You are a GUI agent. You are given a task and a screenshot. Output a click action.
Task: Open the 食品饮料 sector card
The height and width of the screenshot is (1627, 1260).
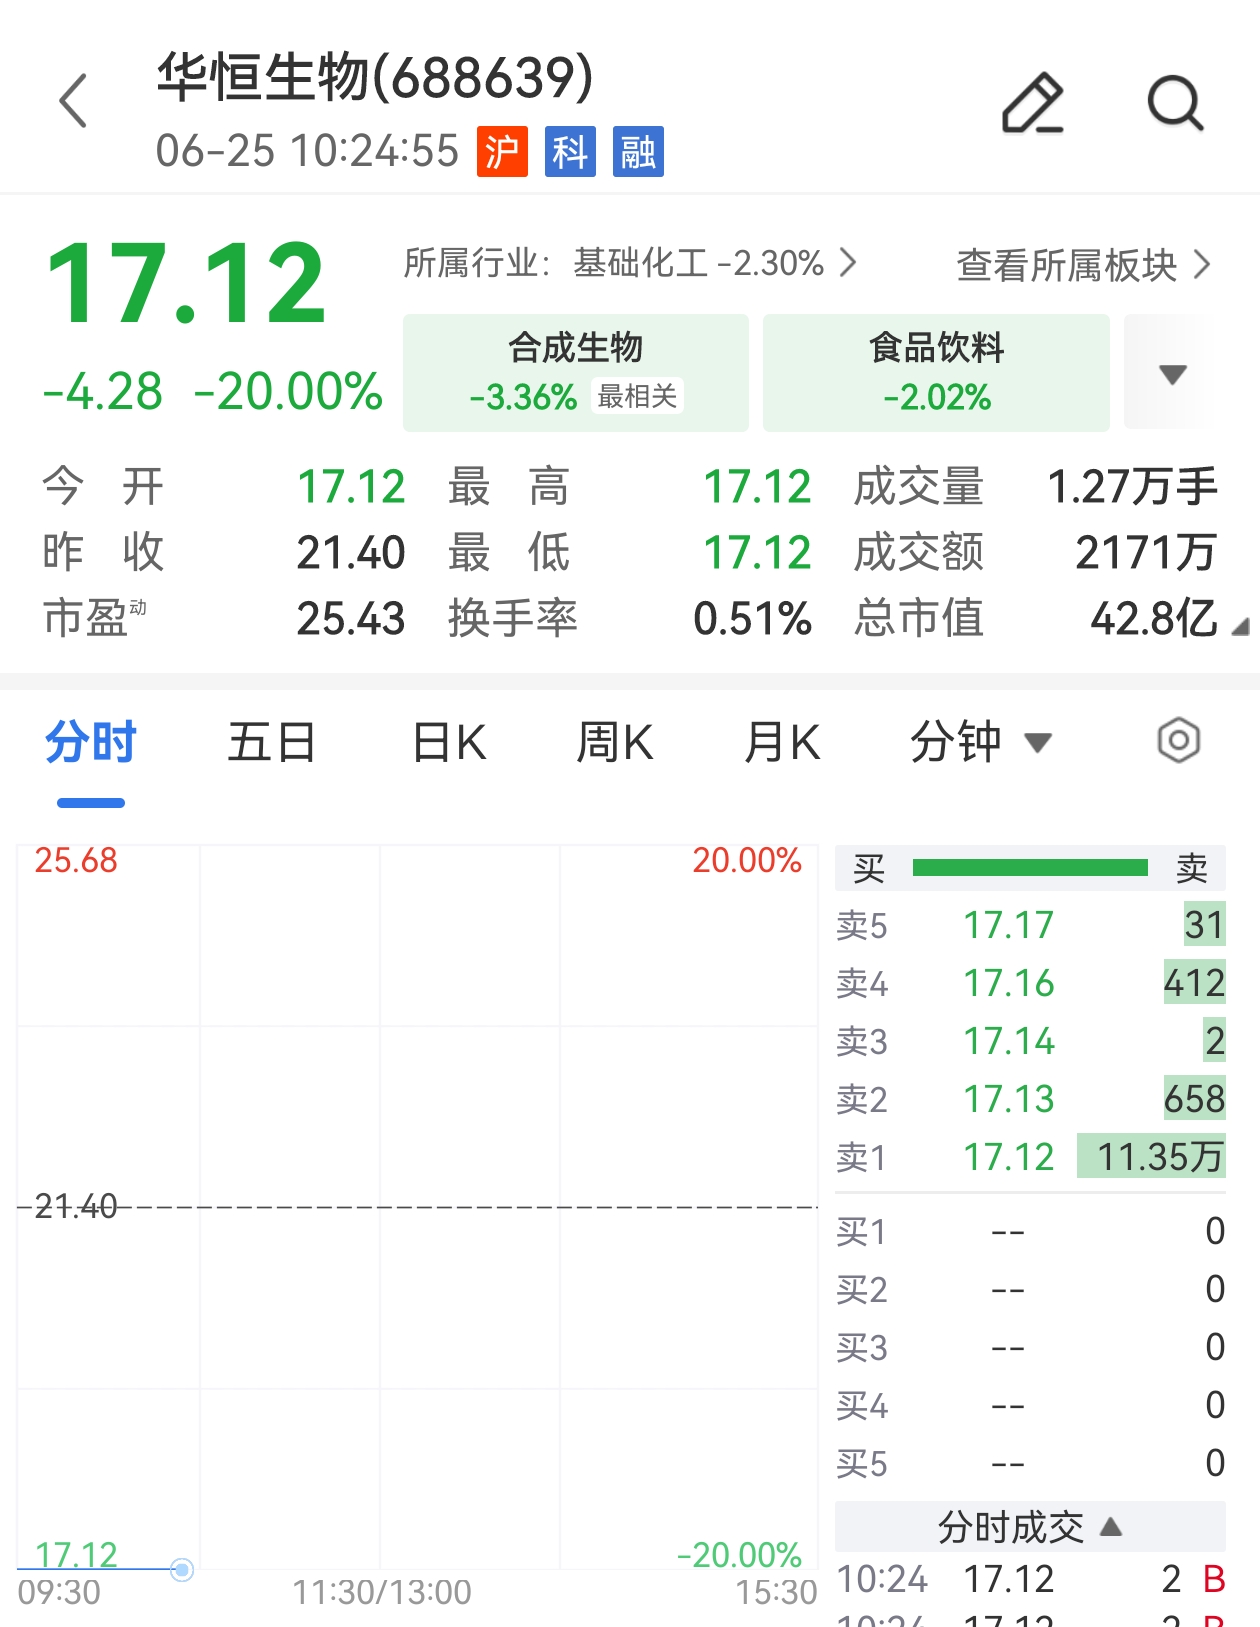(x=936, y=373)
